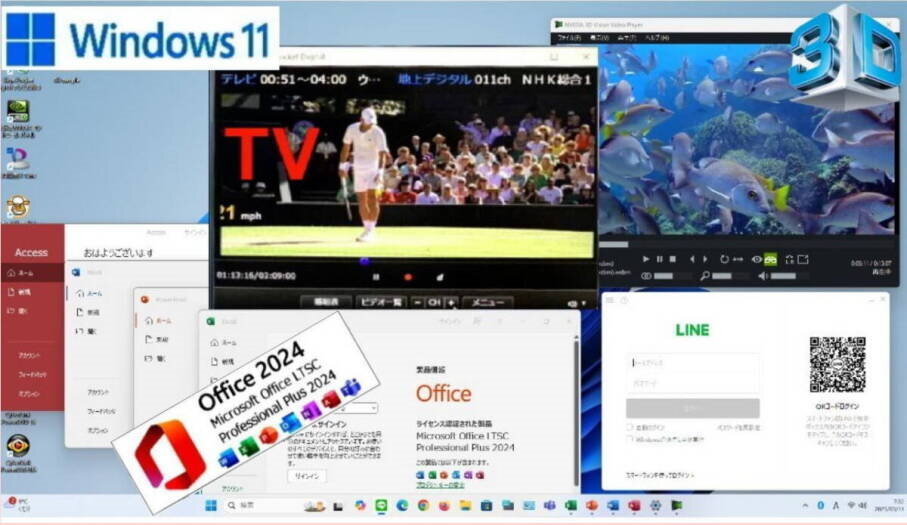907x525 pixels.
Task: Open the ビデオ一覧 video list
Action: point(381,302)
